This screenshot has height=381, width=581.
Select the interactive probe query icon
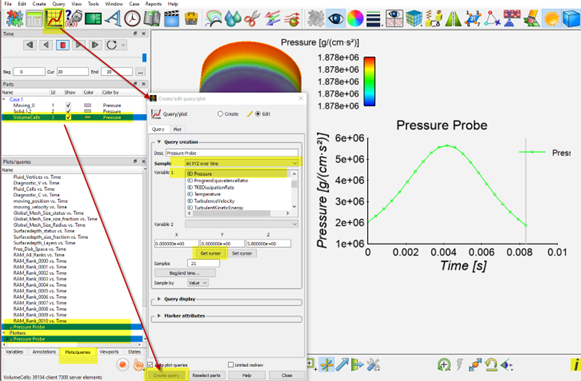74,18
